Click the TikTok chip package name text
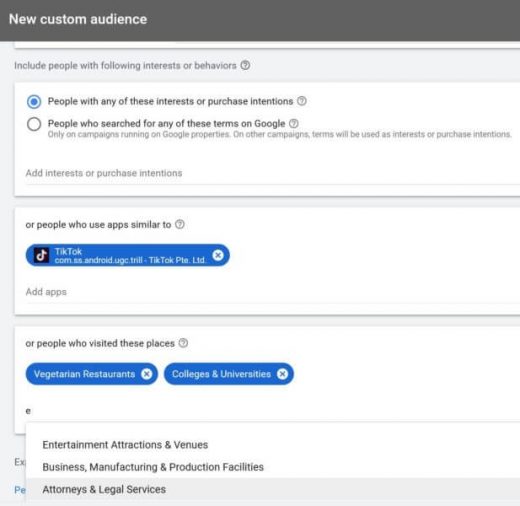This screenshot has height=506, width=520. click(130, 260)
